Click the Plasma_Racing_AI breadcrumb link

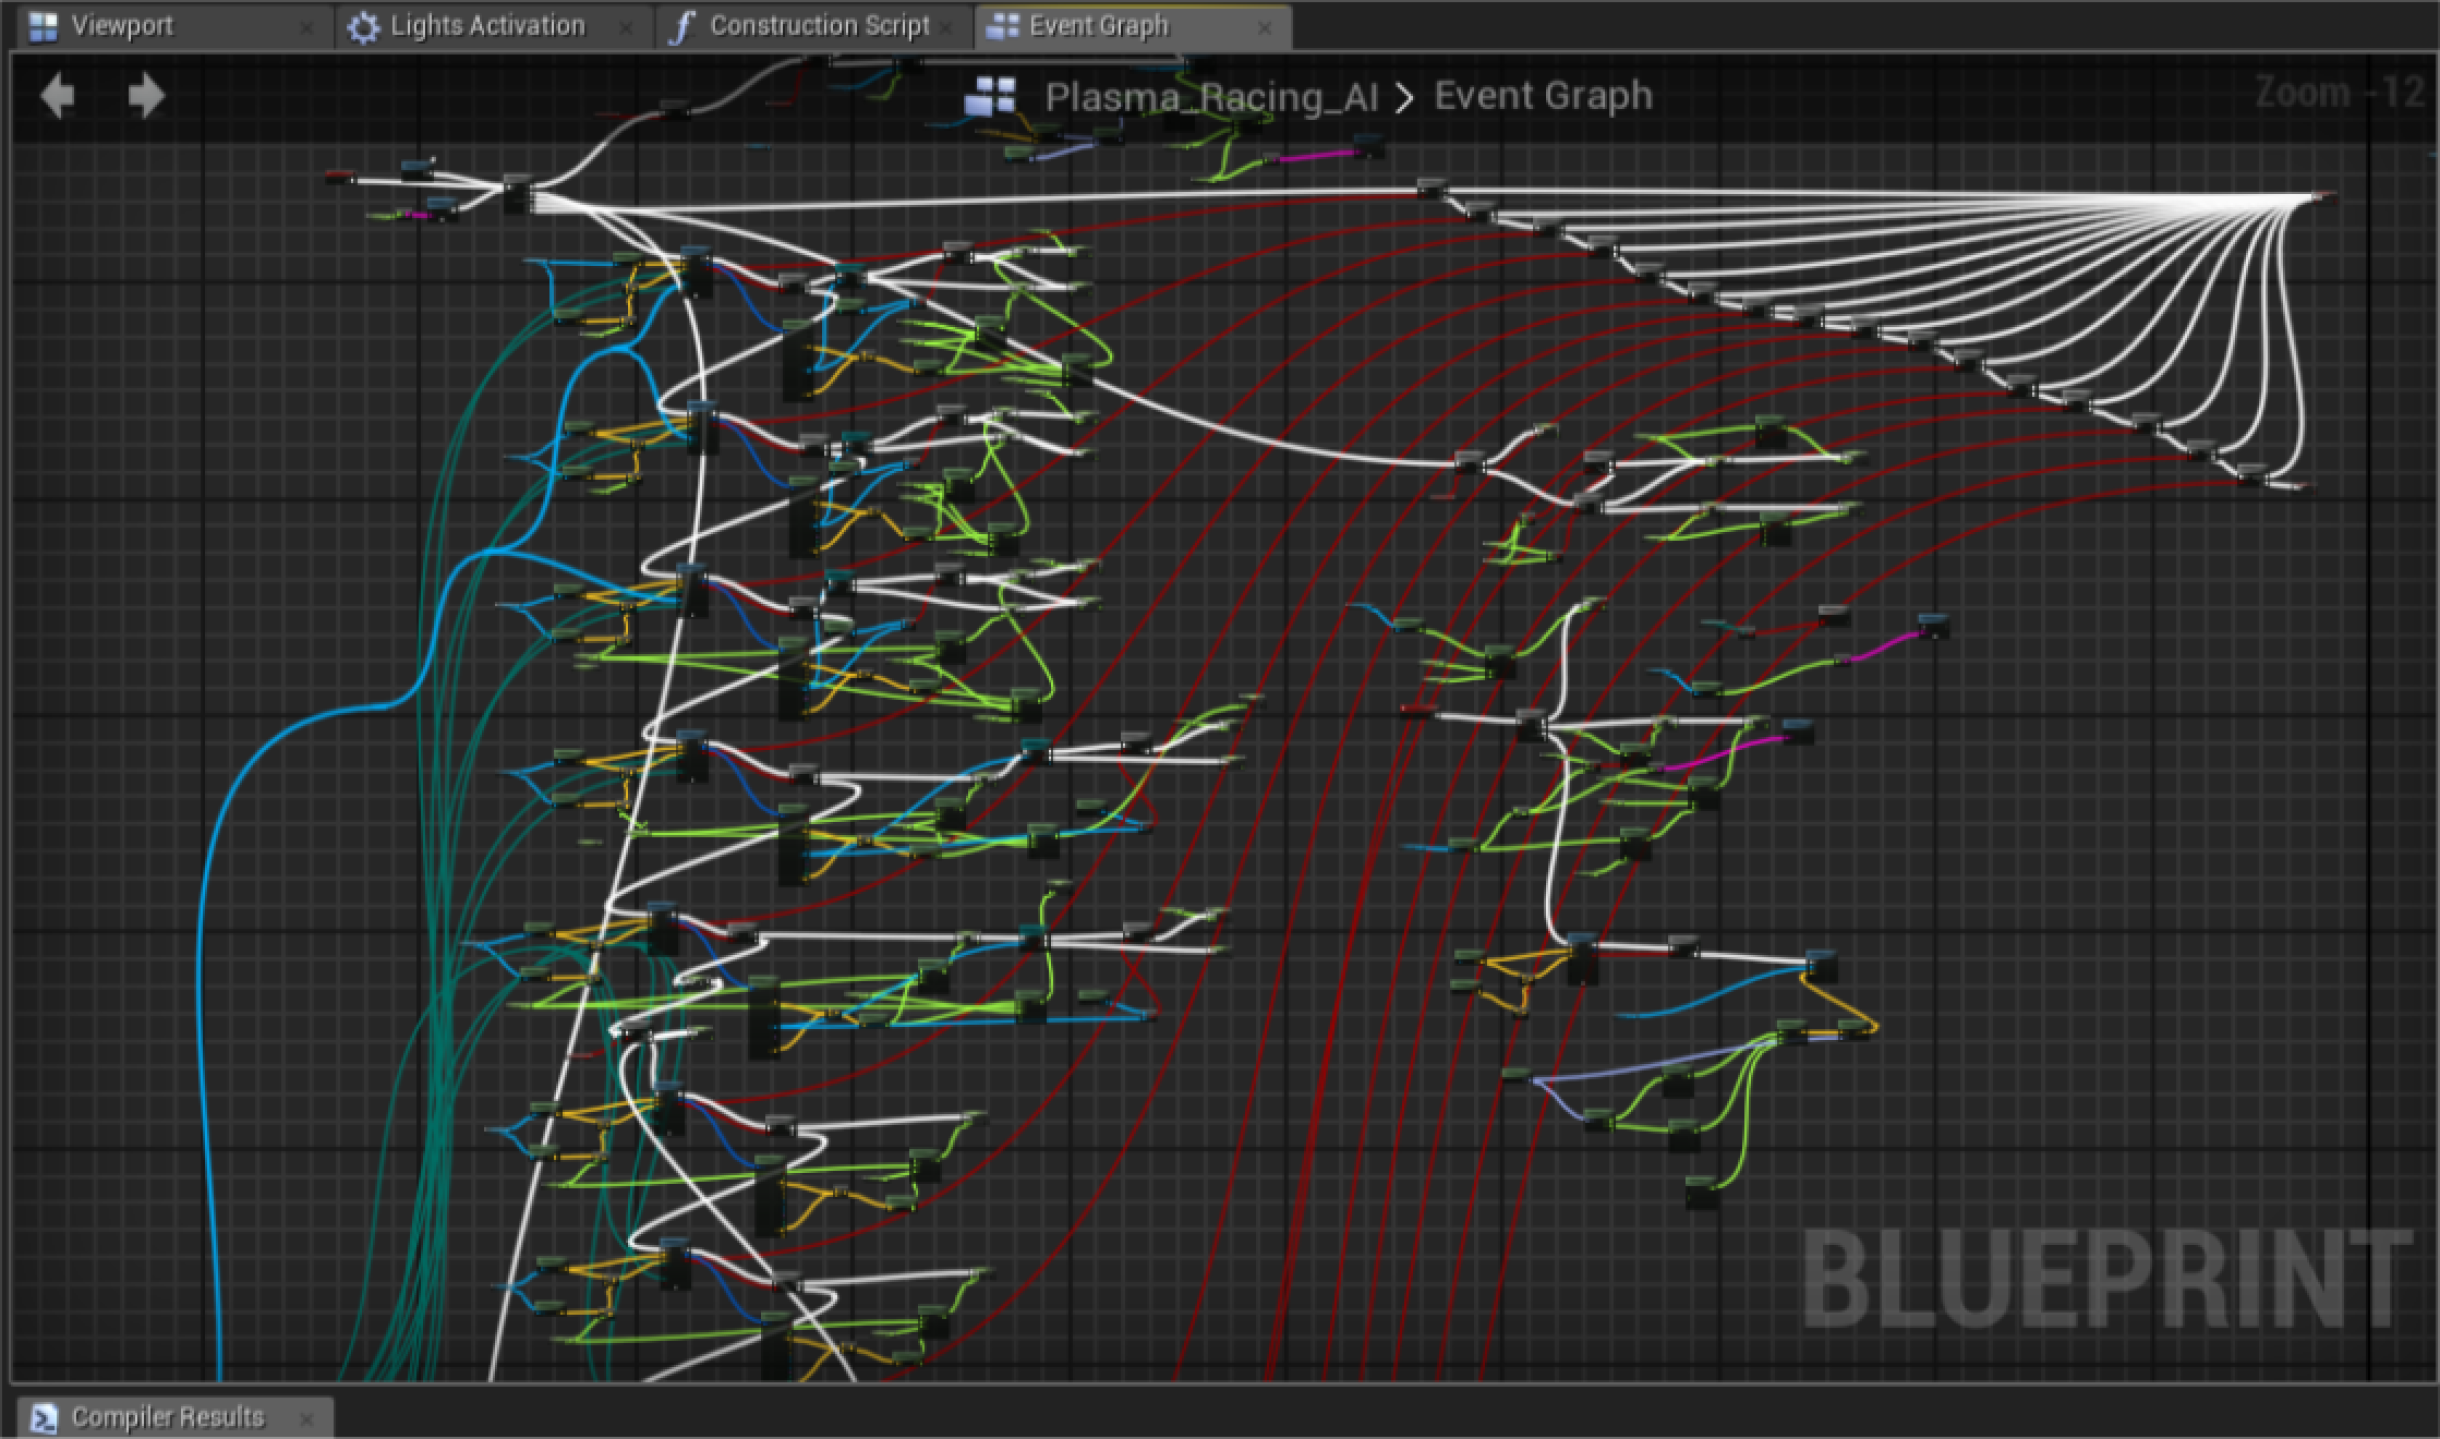(x=1211, y=97)
